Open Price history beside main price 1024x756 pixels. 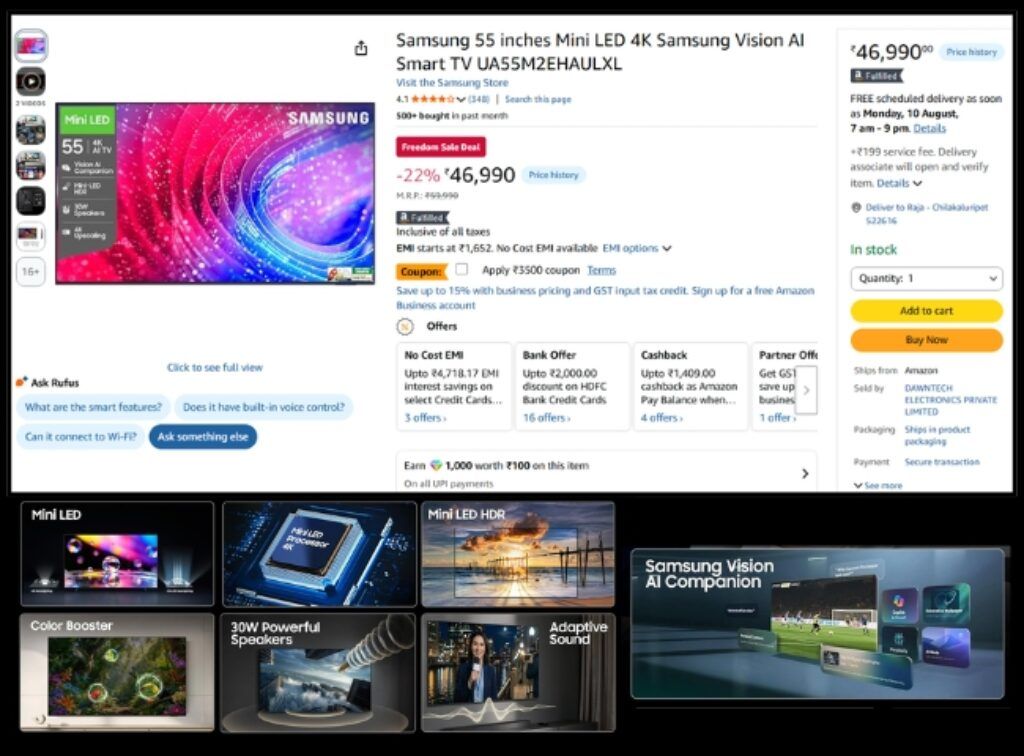(x=553, y=175)
